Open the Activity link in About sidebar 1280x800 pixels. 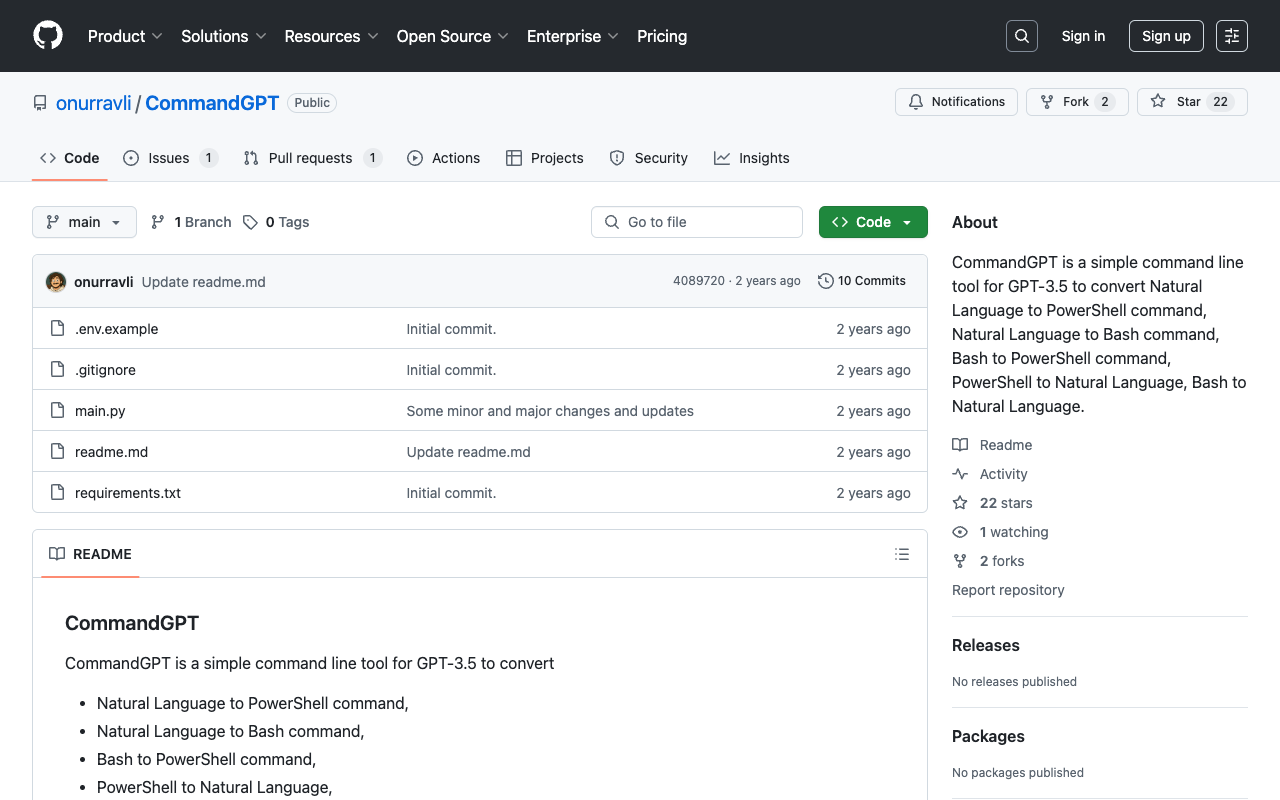click(990, 474)
